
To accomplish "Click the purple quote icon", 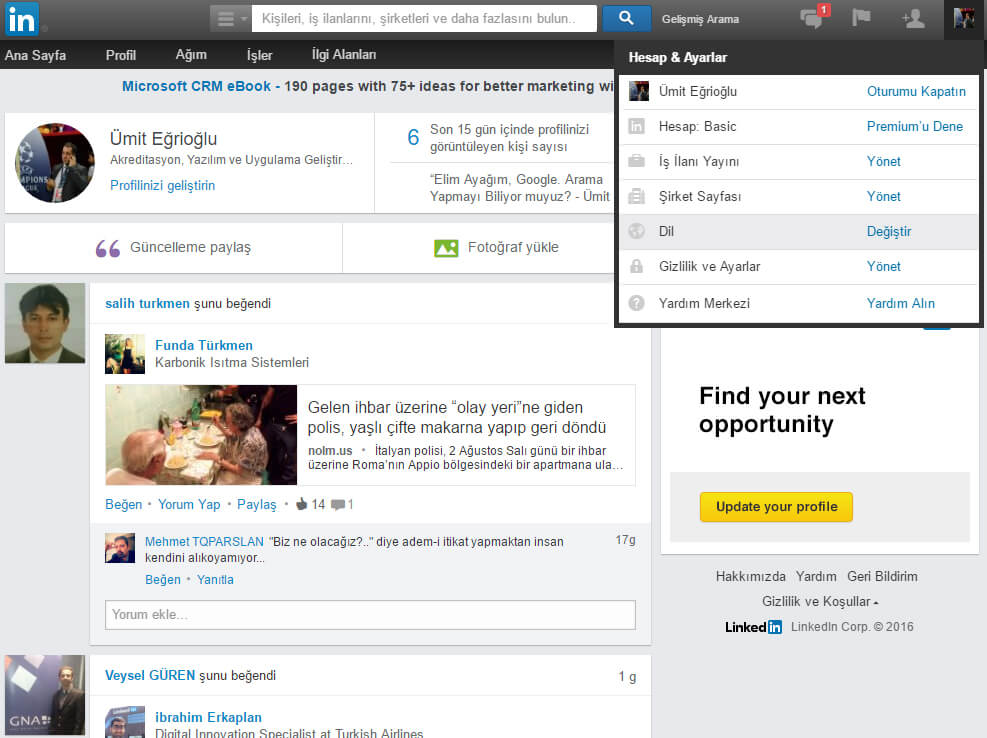I will pos(108,249).
